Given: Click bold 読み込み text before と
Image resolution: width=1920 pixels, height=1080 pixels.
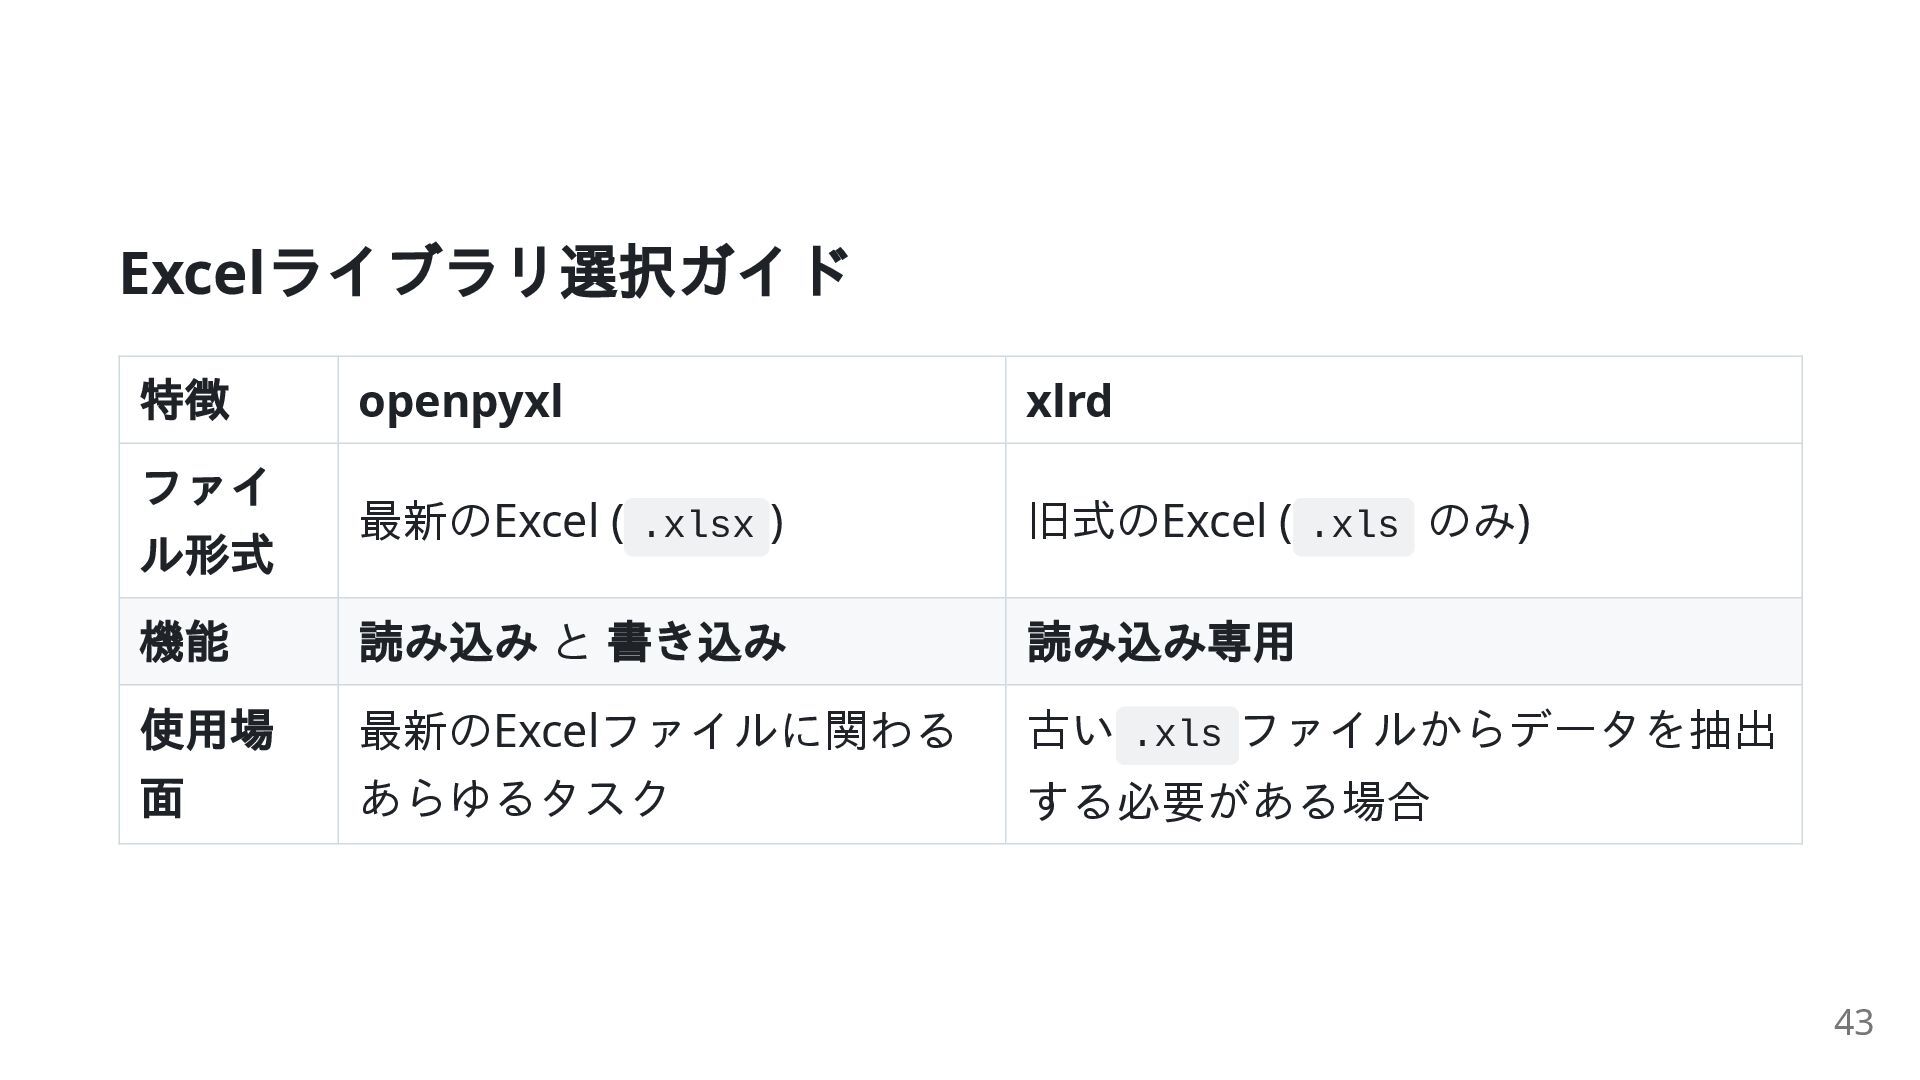Looking at the screenshot, I should (448, 642).
